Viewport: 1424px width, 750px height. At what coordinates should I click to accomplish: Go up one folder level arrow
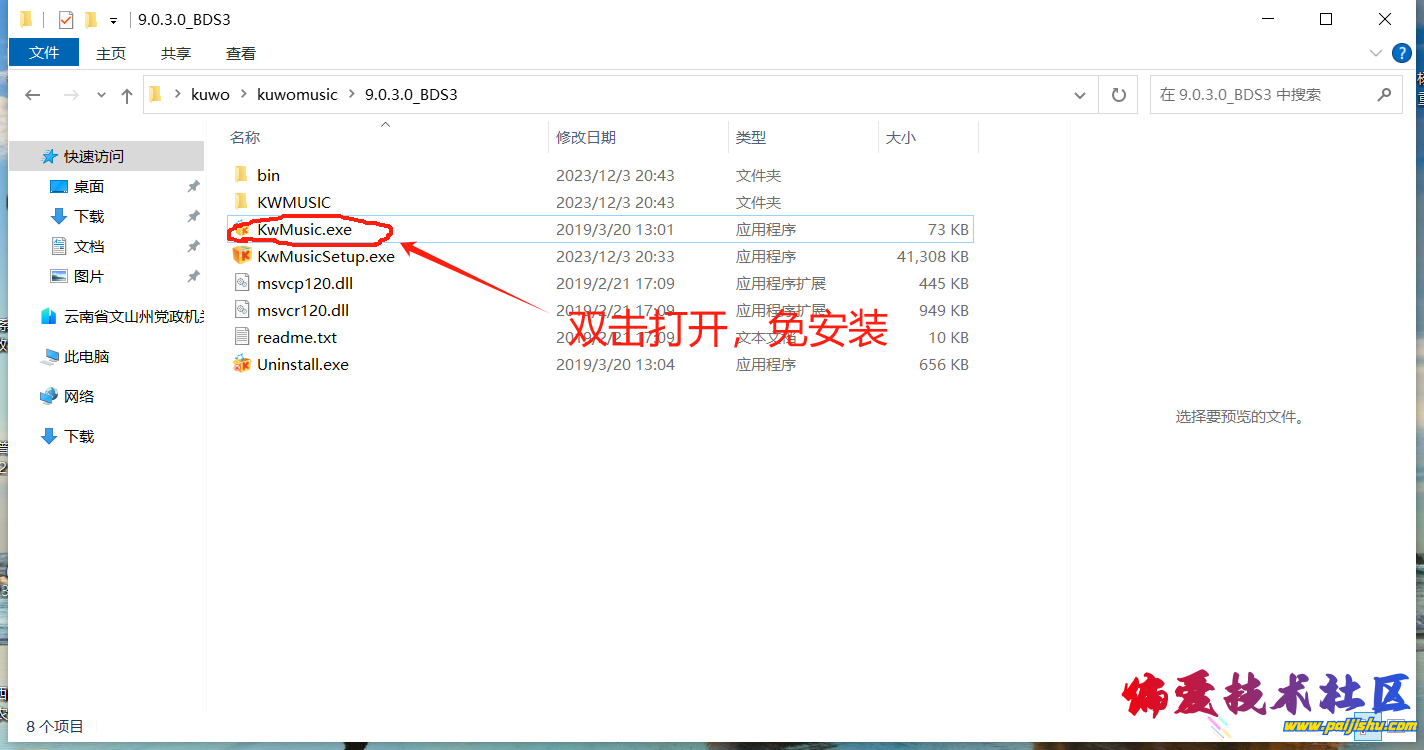click(127, 95)
